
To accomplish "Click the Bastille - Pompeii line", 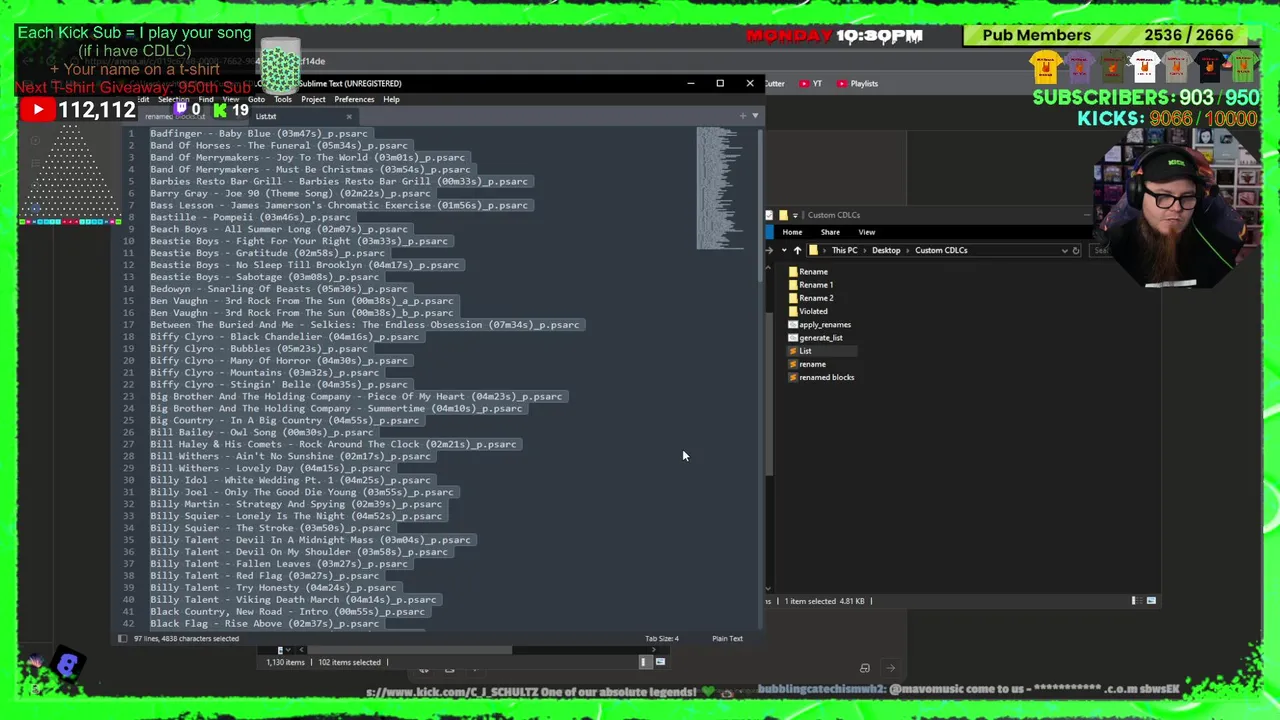I will pos(250,217).
